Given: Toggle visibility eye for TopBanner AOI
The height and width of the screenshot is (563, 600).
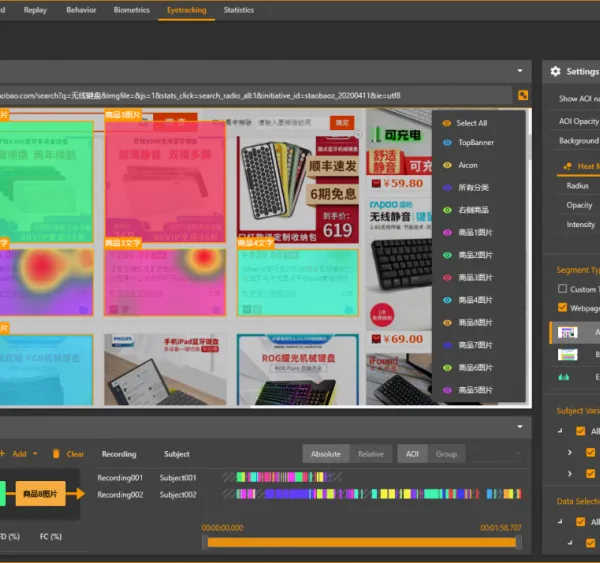Looking at the screenshot, I should pos(447,142).
